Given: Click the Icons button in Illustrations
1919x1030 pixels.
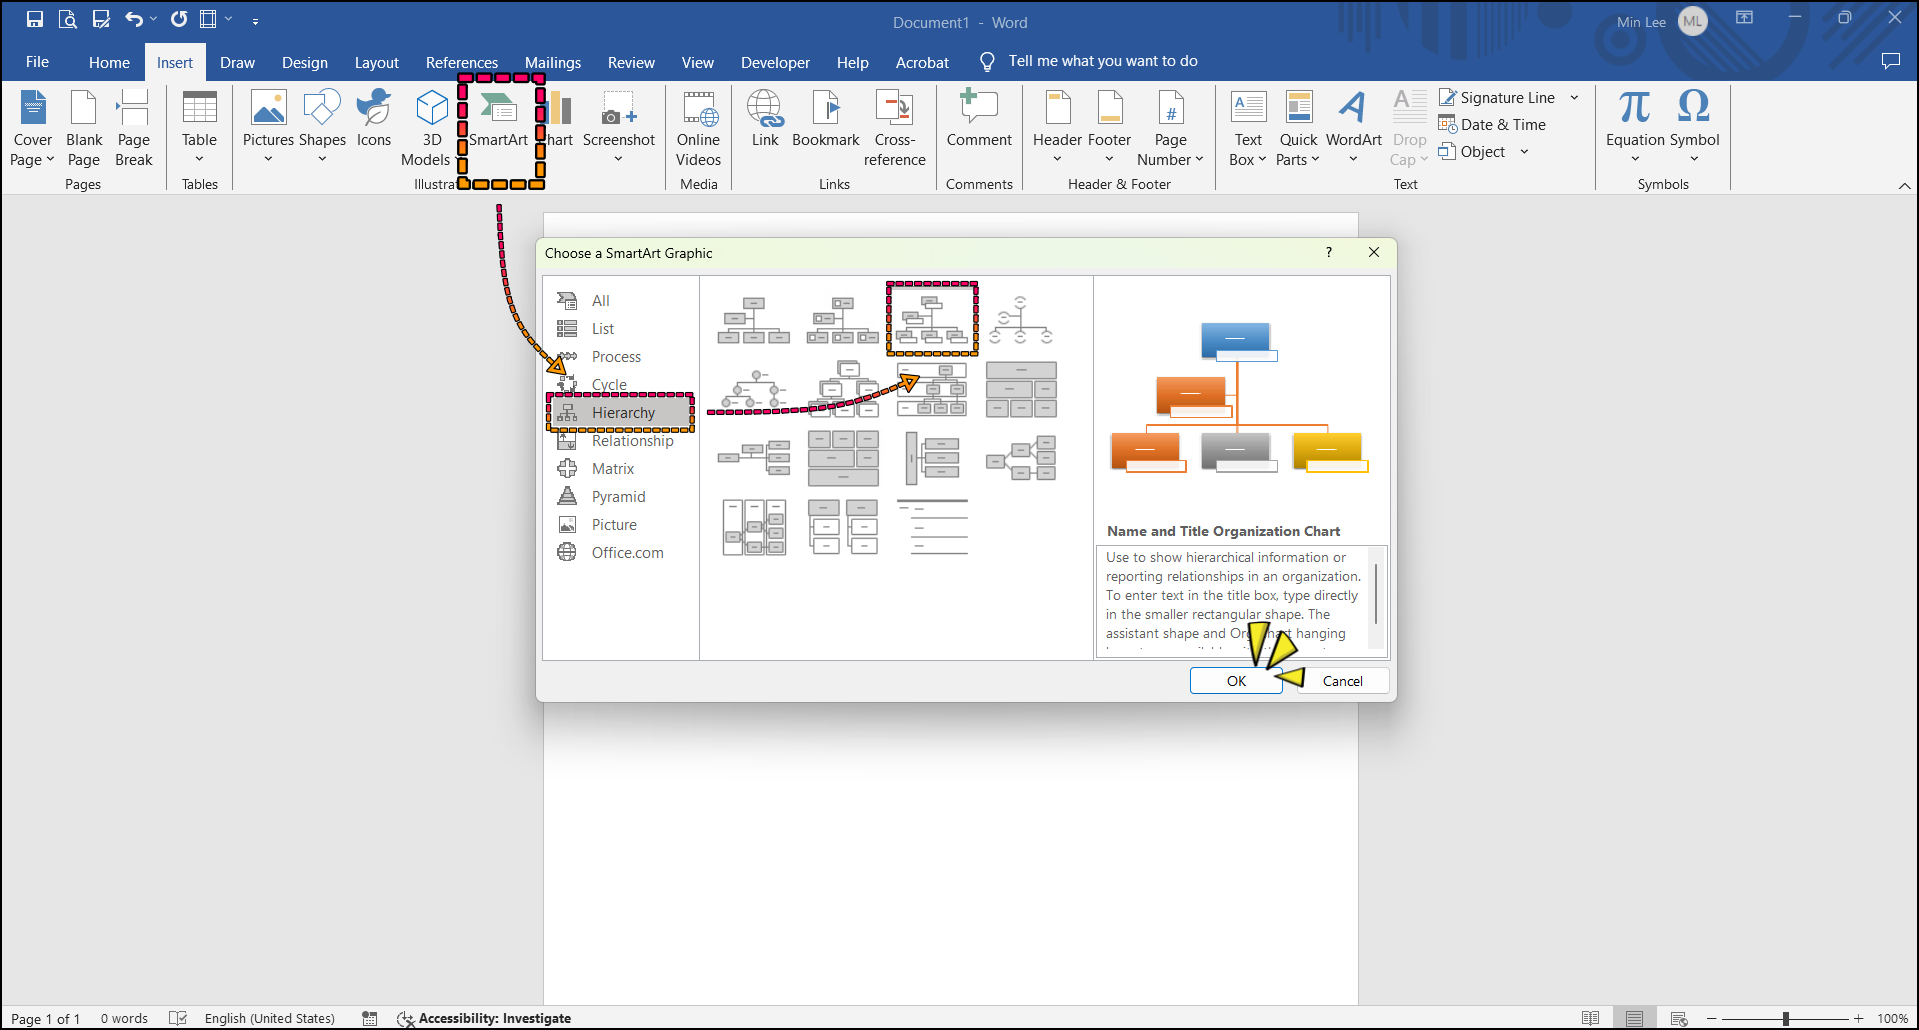Looking at the screenshot, I should pos(374,119).
